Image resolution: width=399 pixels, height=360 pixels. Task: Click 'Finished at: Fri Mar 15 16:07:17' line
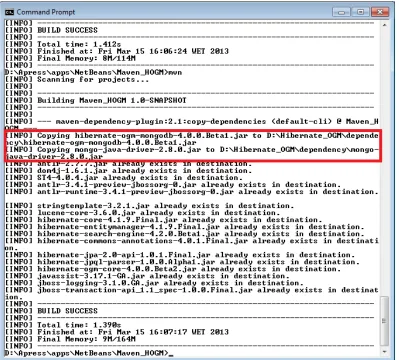click(x=117, y=332)
